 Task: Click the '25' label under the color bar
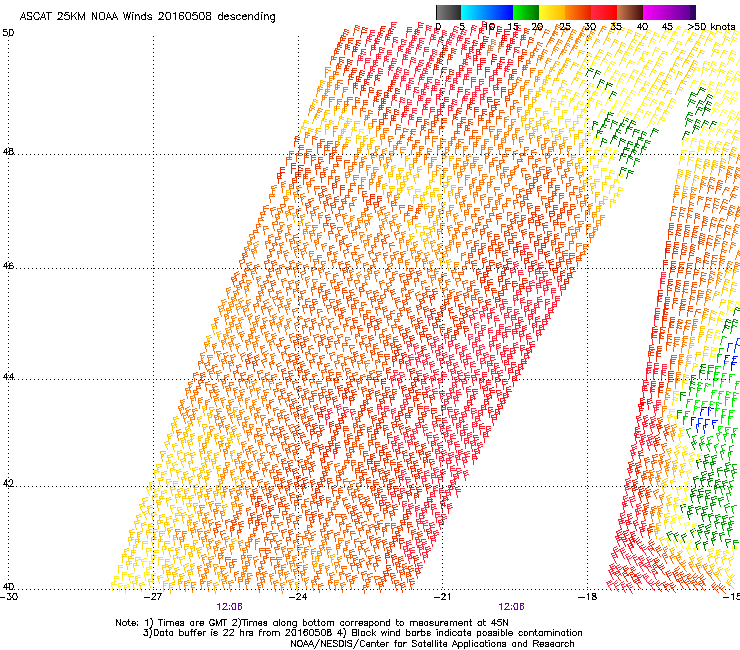pyautogui.click(x=565, y=27)
